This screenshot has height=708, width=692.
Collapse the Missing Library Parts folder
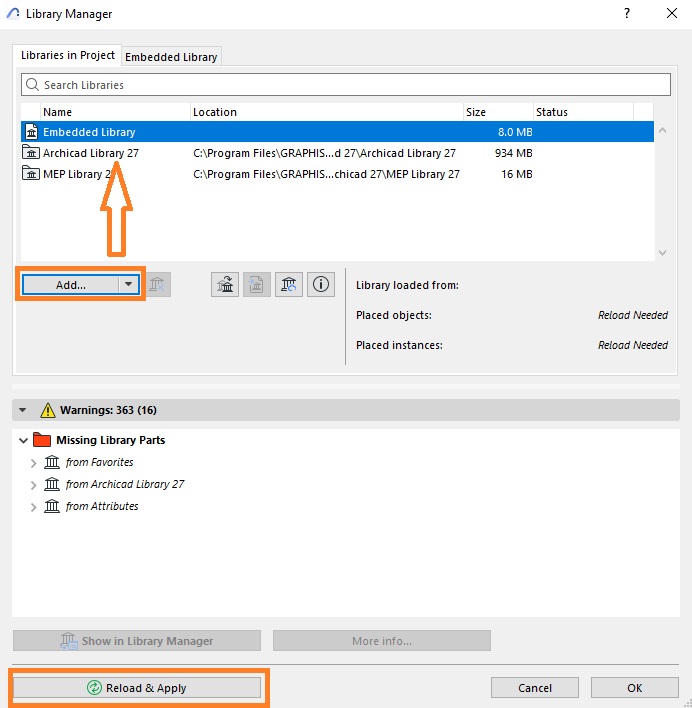[x=23, y=440]
